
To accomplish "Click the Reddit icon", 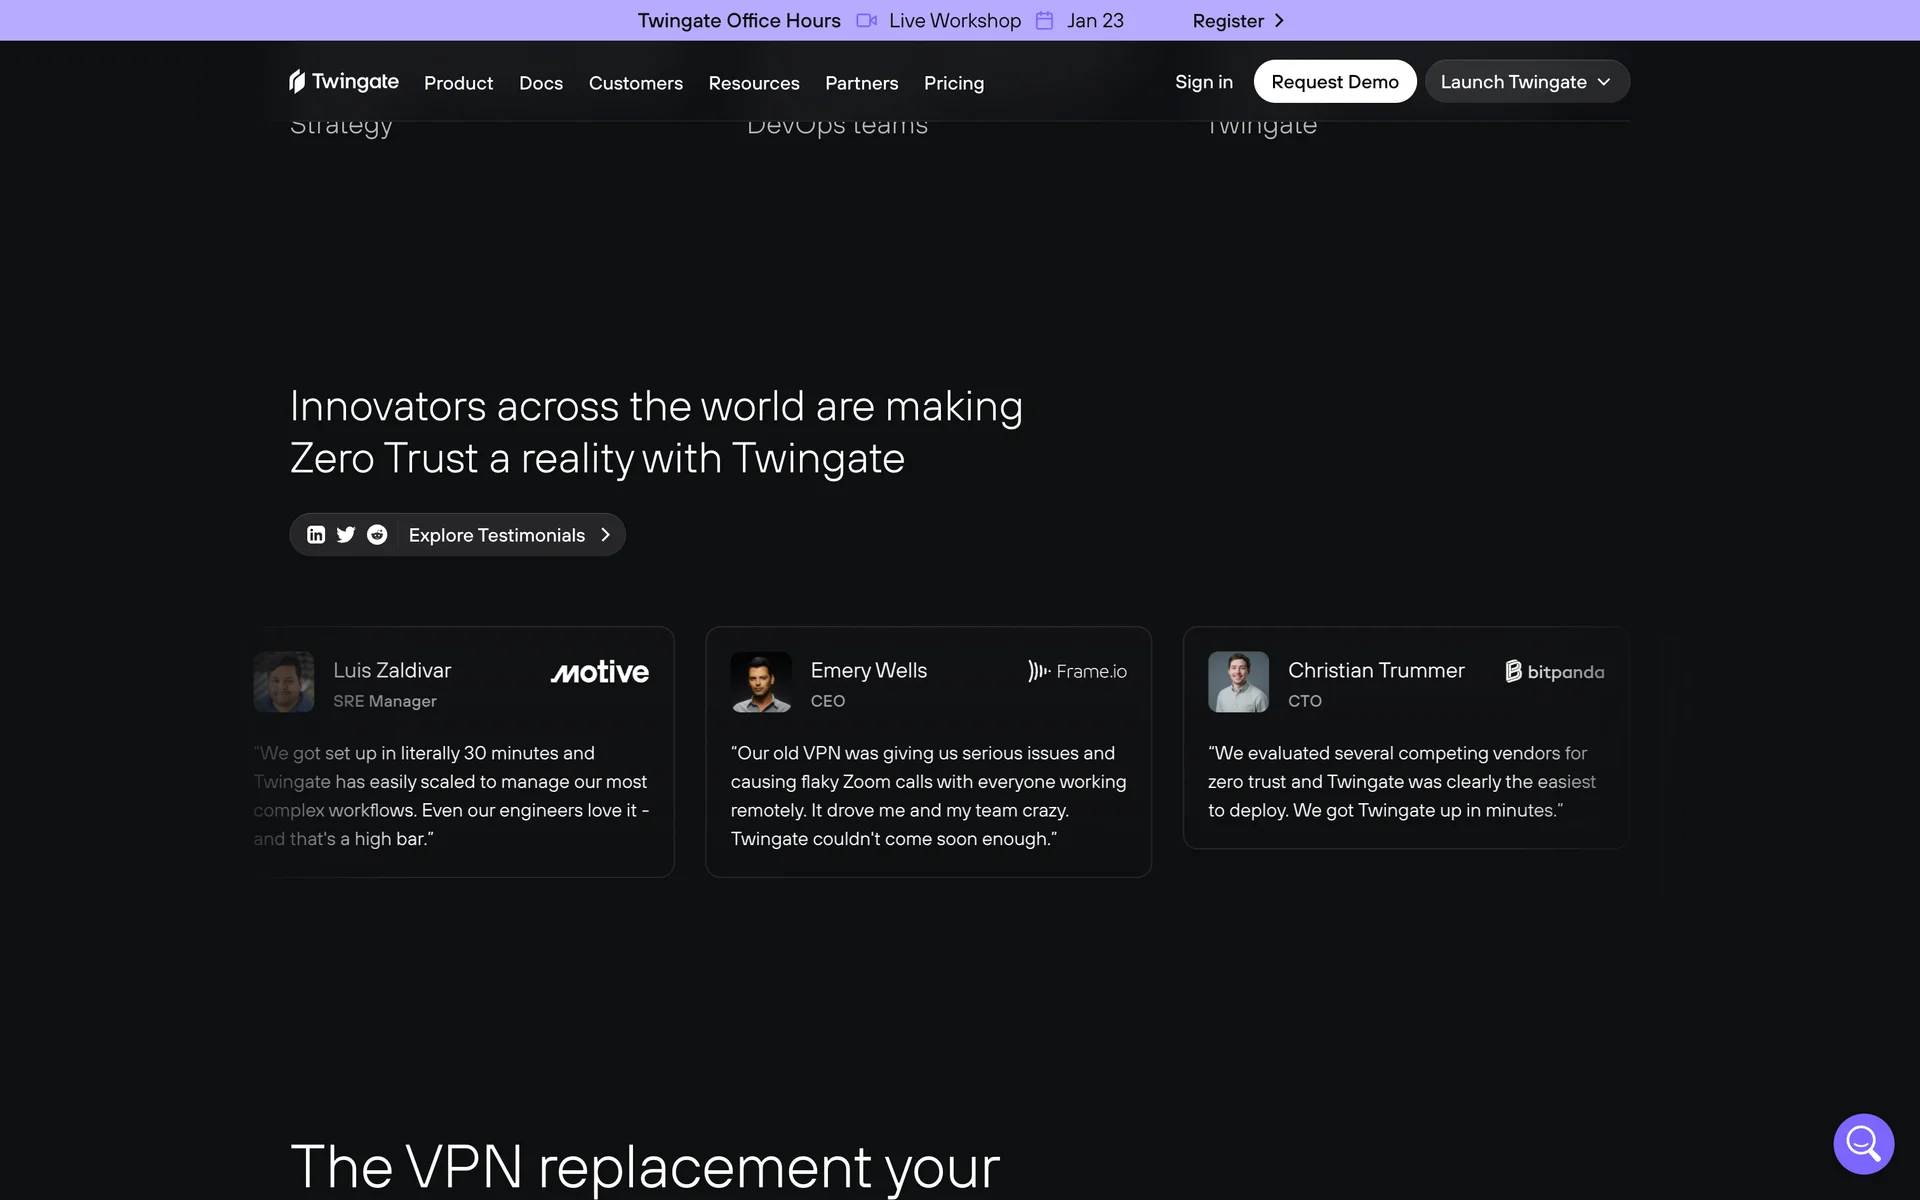I will click(377, 535).
